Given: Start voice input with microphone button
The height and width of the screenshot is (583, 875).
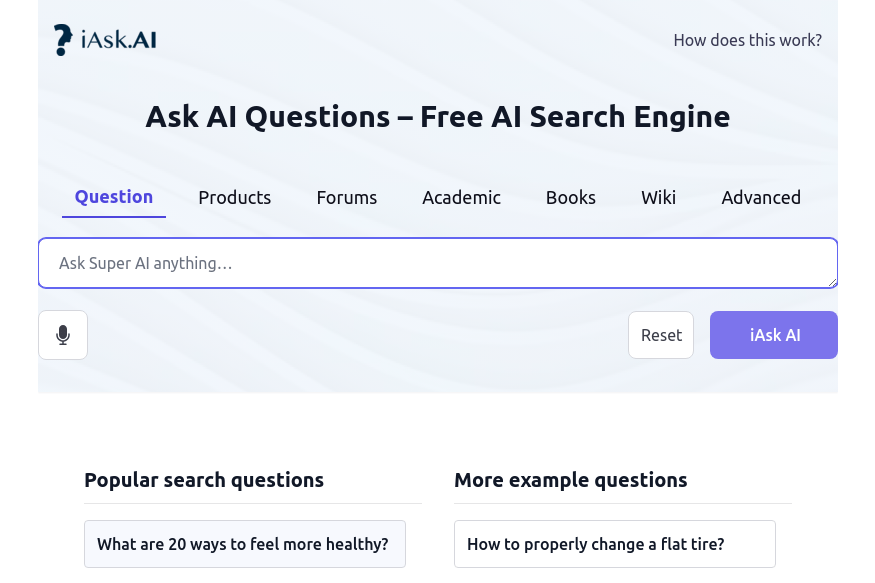Looking at the screenshot, I should (x=63, y=335).
